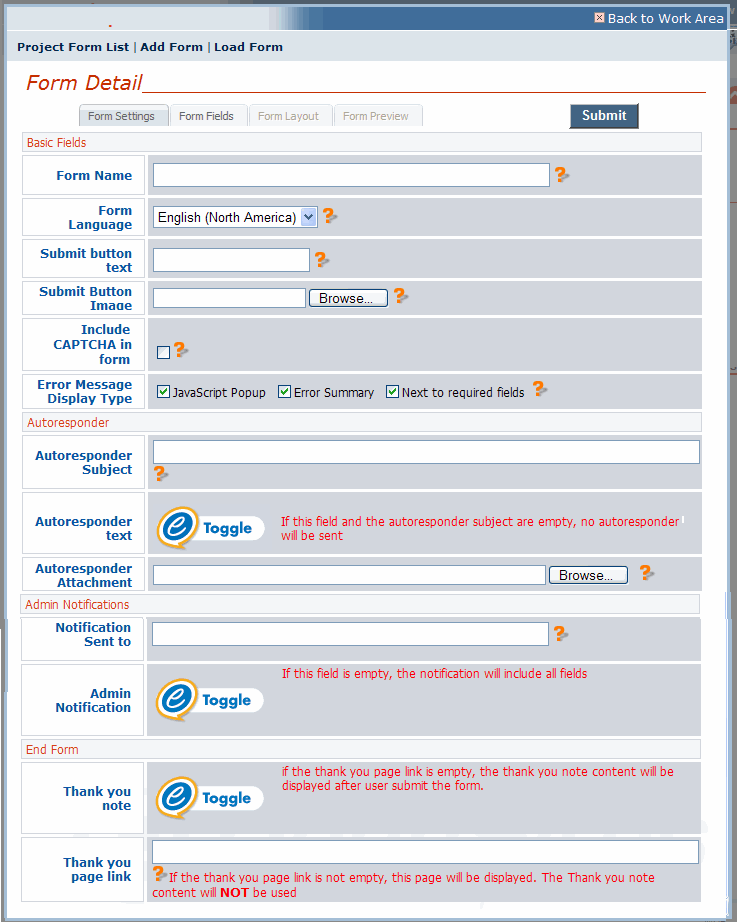Toggle the Admin Notification editor
The width and height of the screenshot is (737, 922).
(210, 700)
